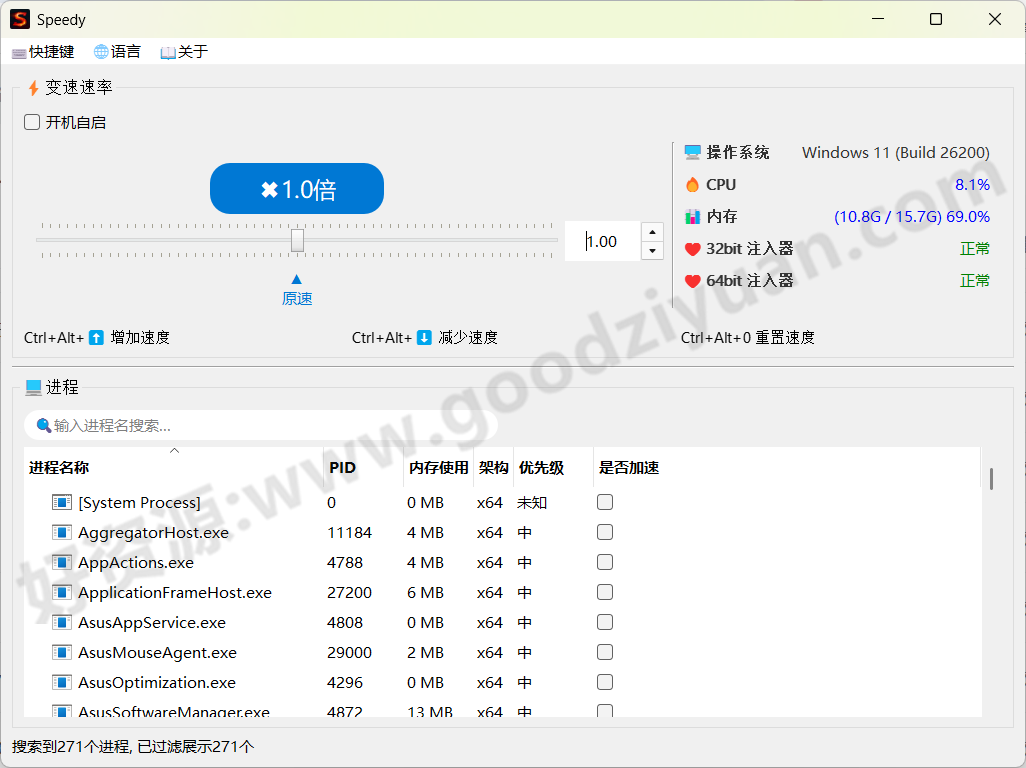The image size is (1026, 768).
Task: Click the magnifier icon in the search box
Action: click(x=41, y=424)
